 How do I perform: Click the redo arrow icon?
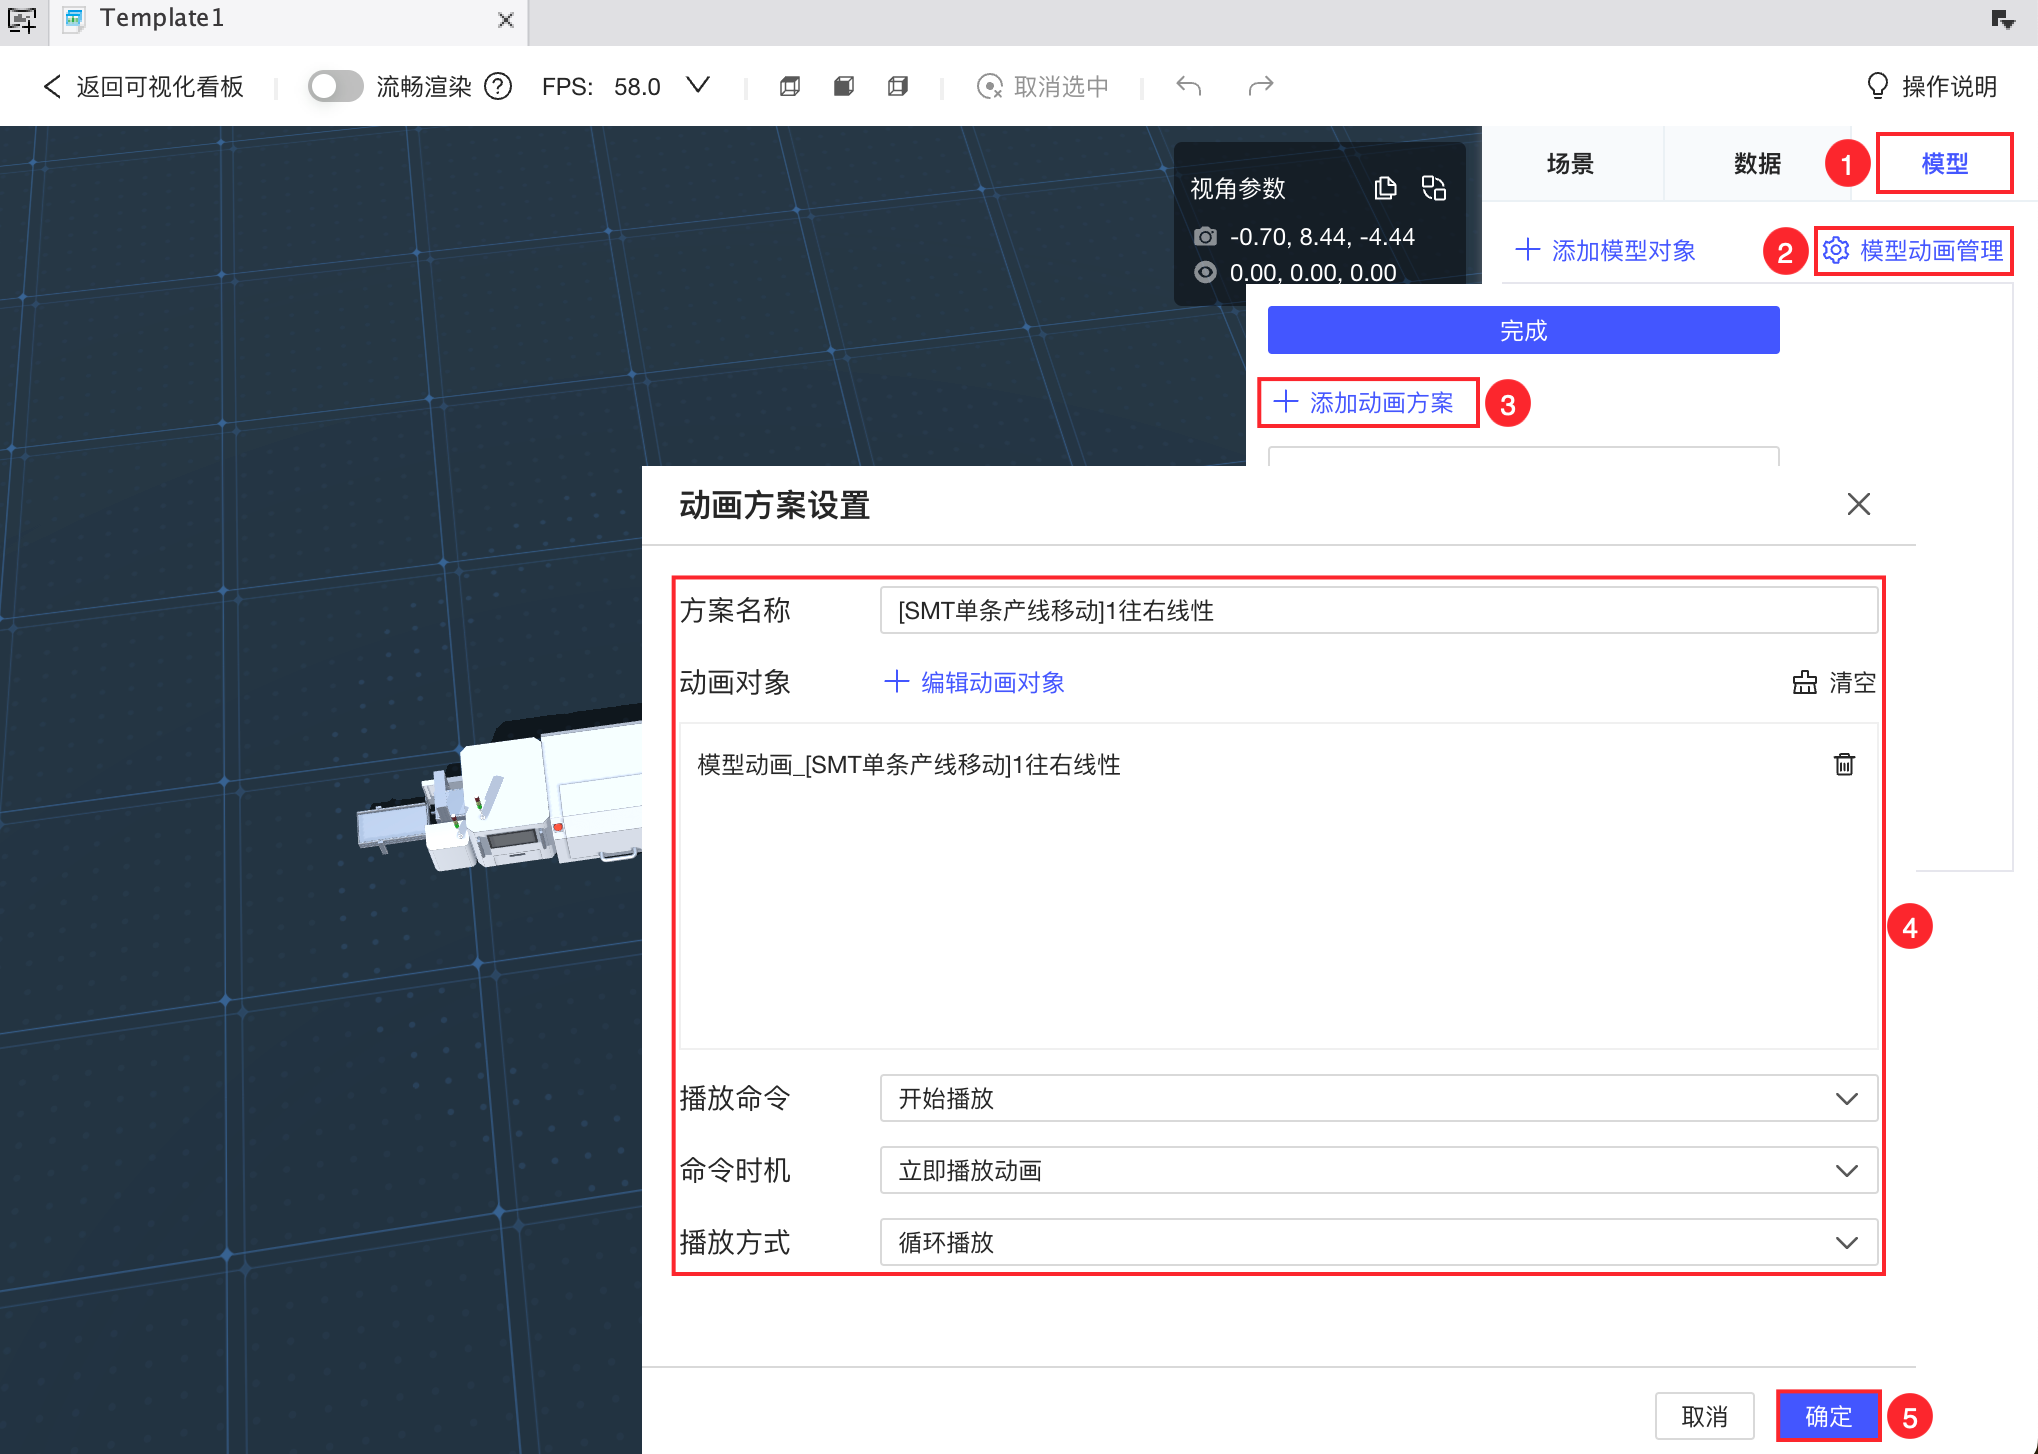click(1260, 86)
